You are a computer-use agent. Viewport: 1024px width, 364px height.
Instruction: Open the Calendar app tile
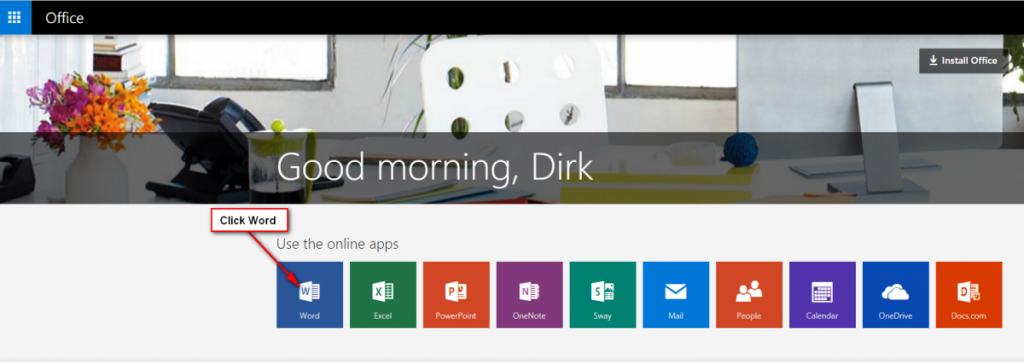[822, 295]
